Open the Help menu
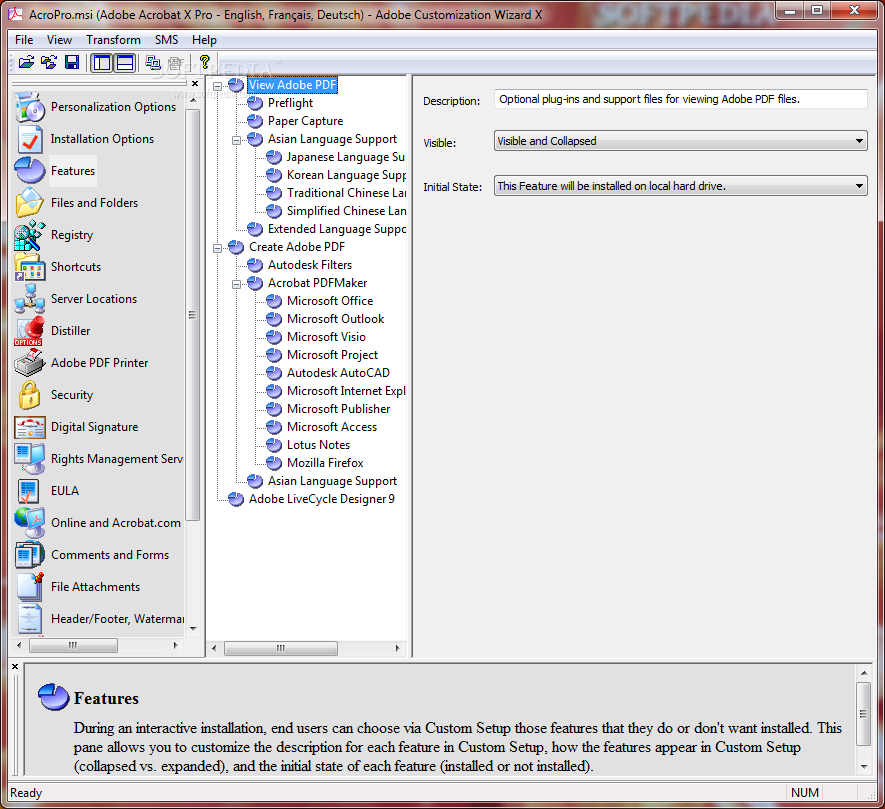The height and width of the screenshot is (809, 885). tap(204, 40)
